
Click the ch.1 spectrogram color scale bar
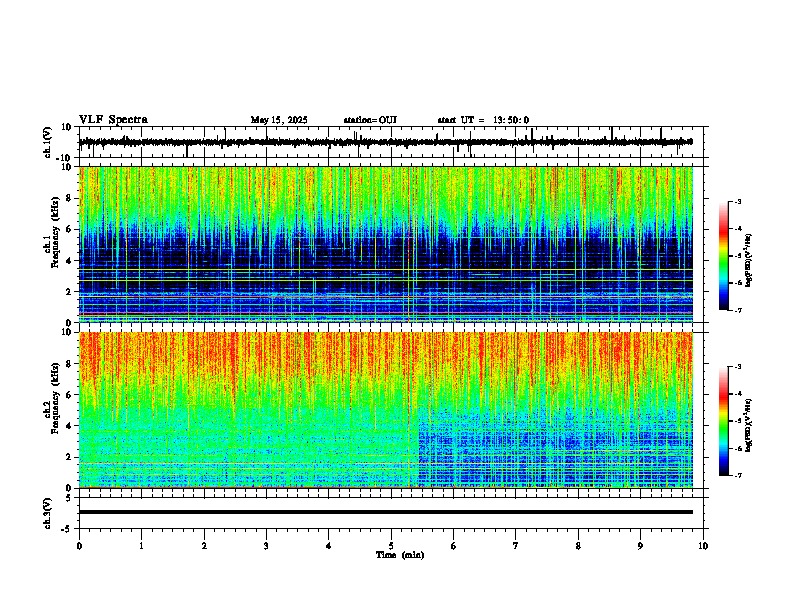[x=723, y=256]
